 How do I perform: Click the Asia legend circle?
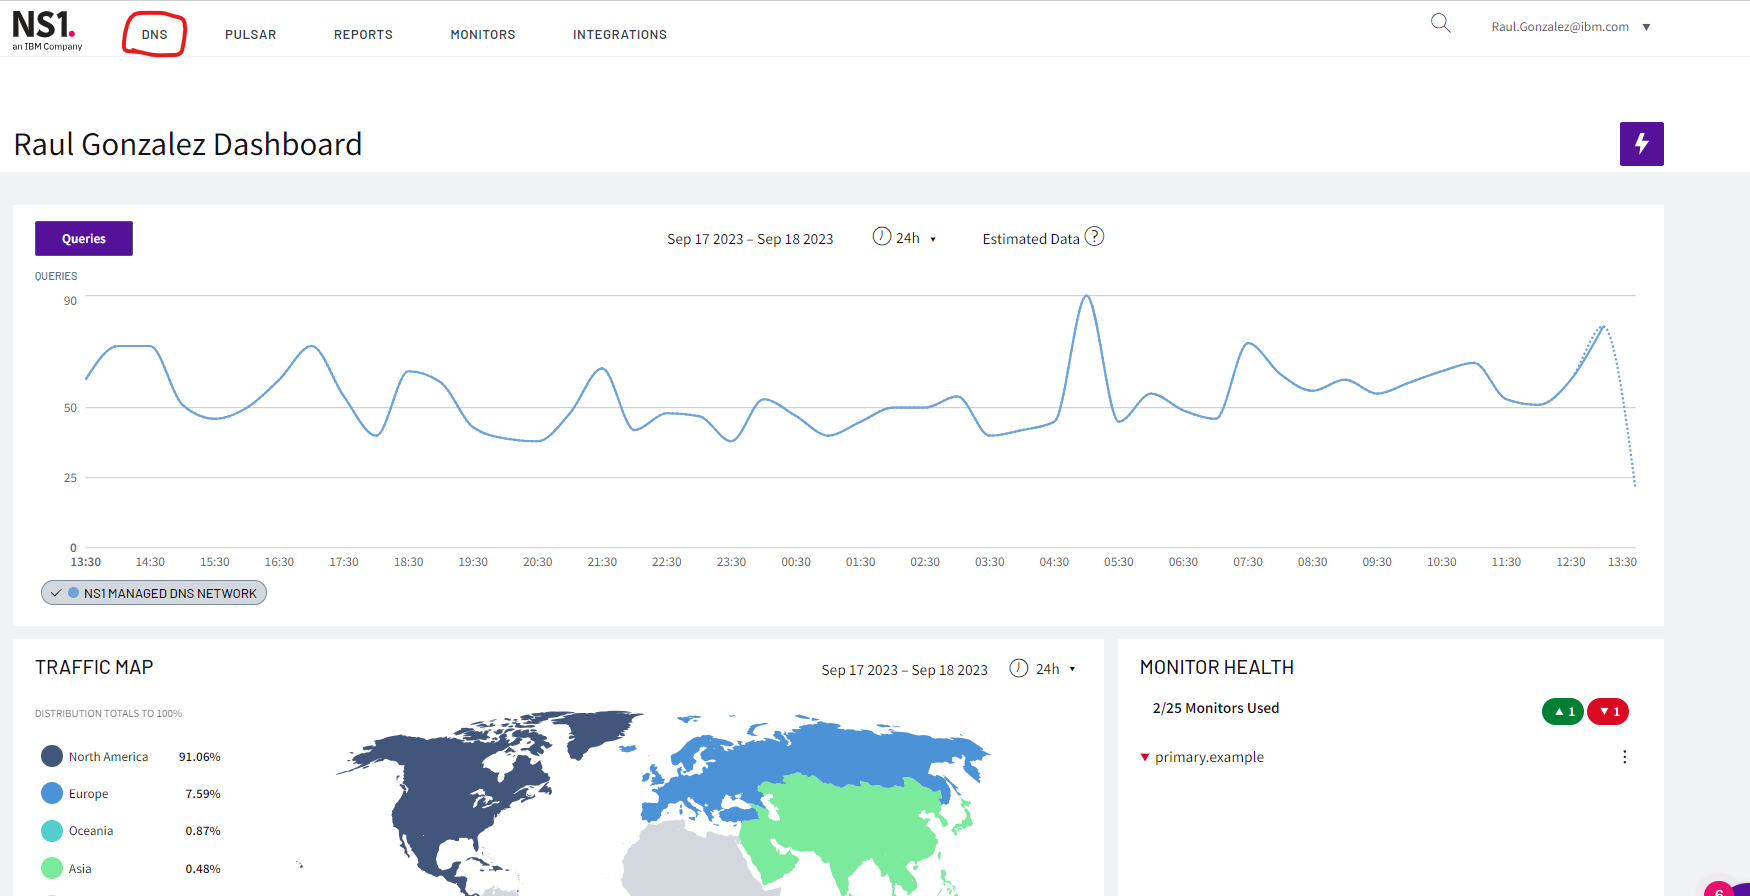tap(52, 868)
